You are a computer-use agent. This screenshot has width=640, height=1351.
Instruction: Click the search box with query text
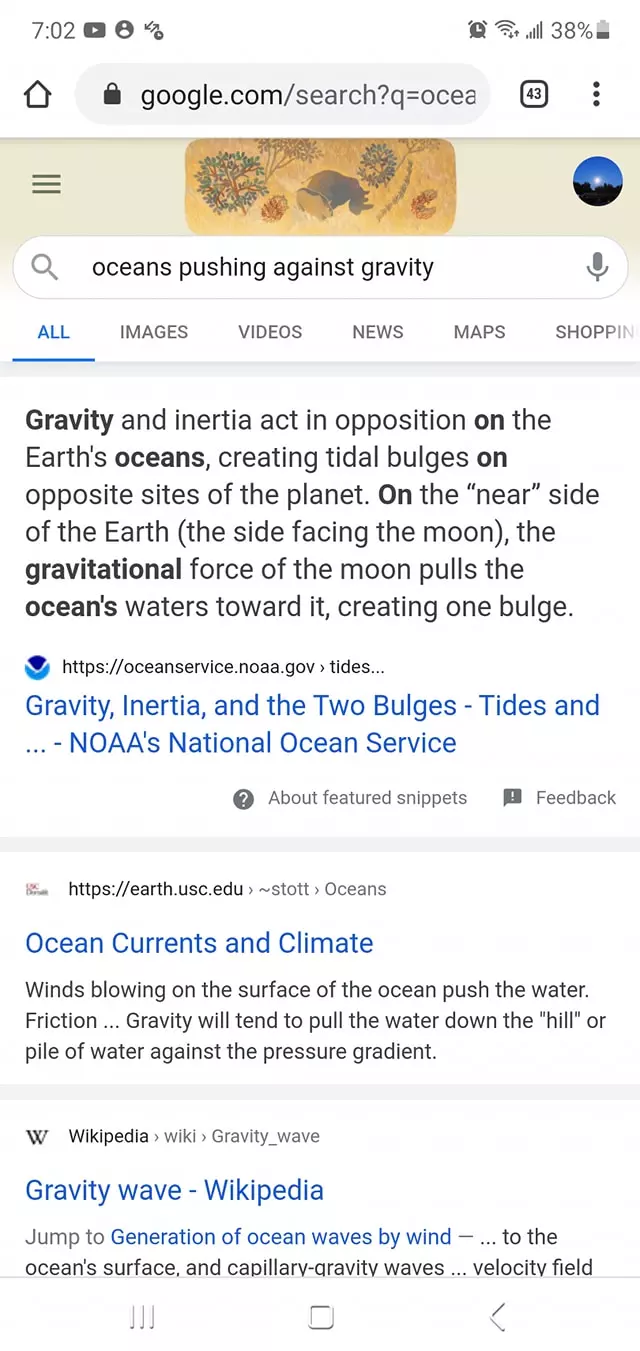tap(300, 267)
